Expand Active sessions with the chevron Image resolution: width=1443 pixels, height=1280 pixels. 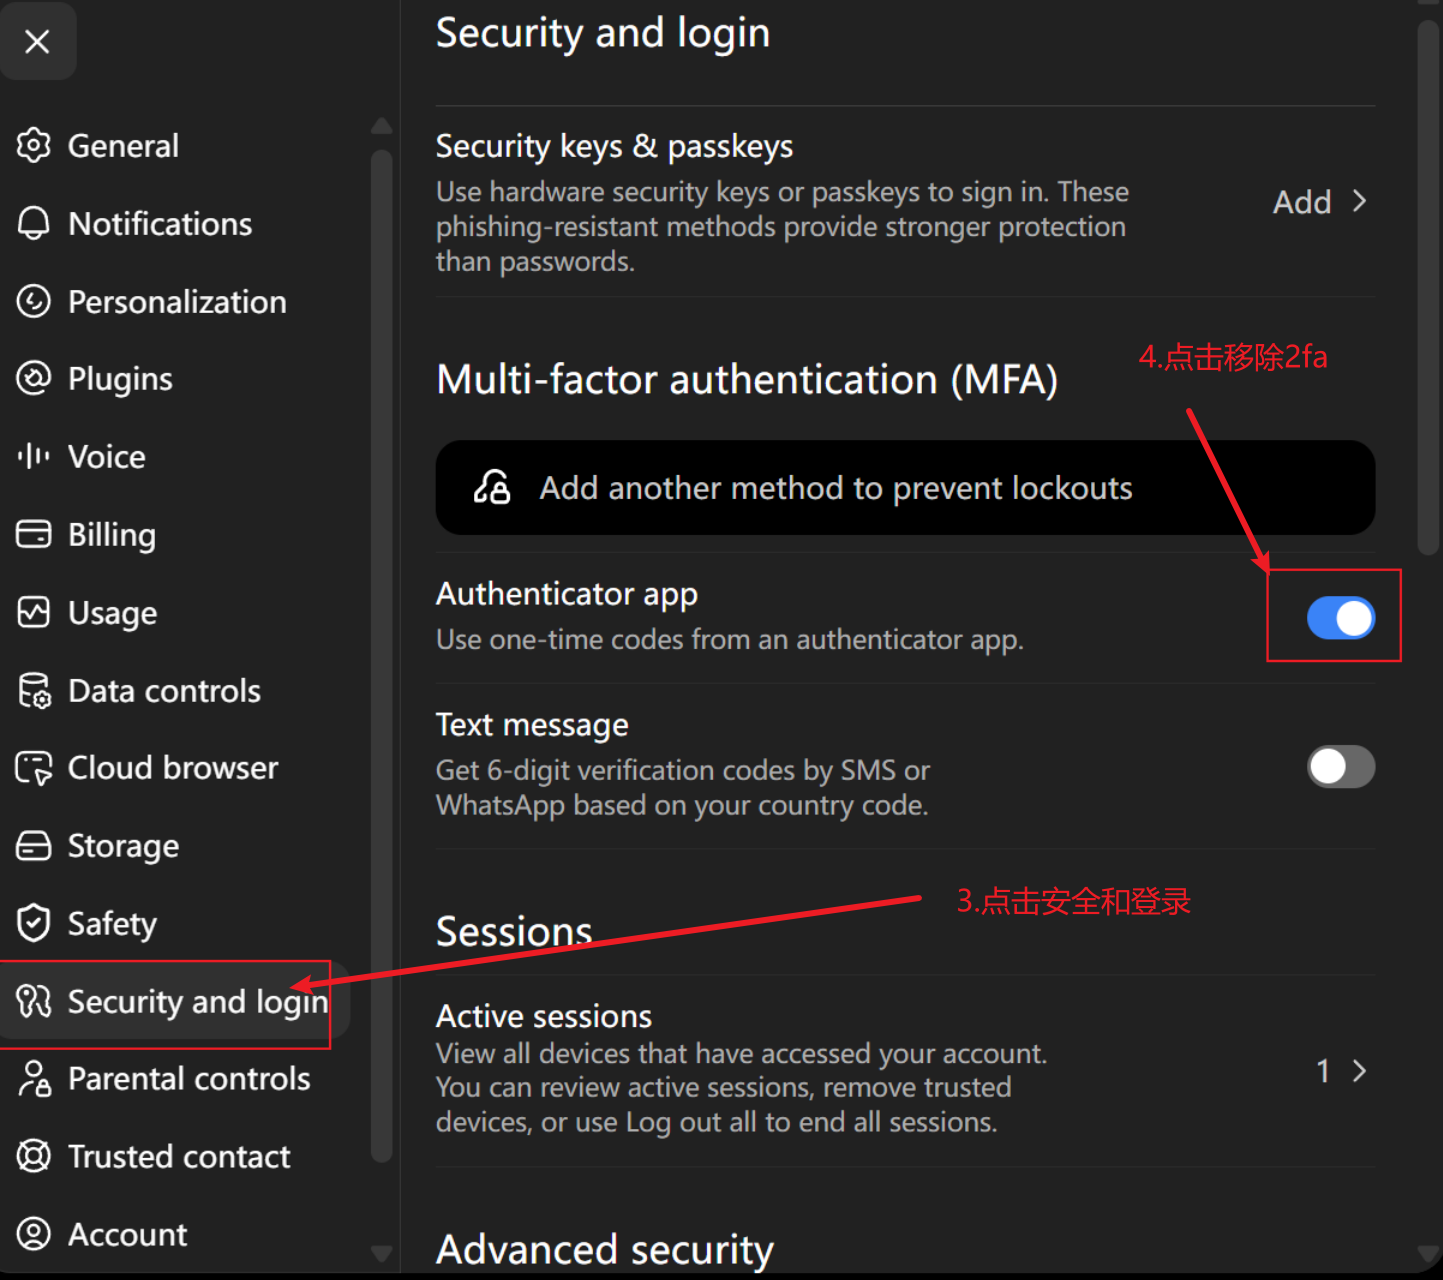[1359, 1071]
